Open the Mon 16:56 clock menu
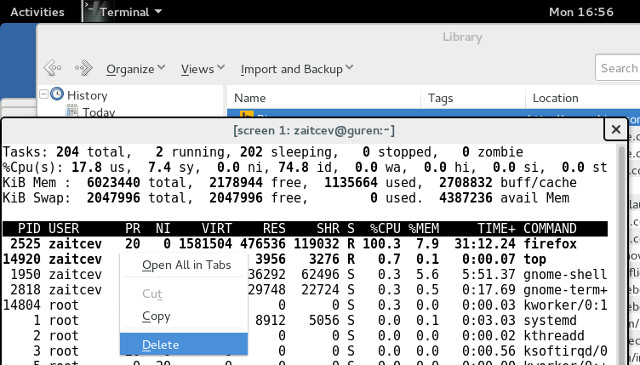This screenshot has height=365, width=640. [x=581, y=12]
